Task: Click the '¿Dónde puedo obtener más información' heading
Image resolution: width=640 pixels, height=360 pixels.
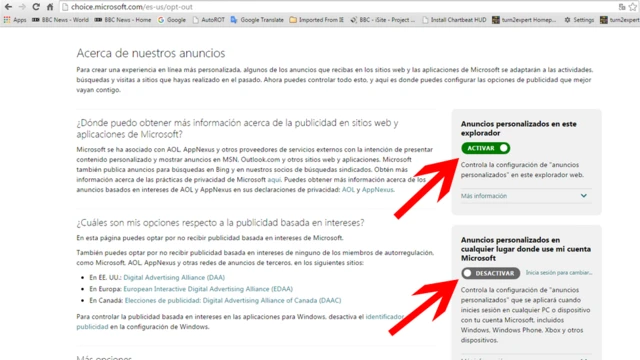Action: click(237, 129)
